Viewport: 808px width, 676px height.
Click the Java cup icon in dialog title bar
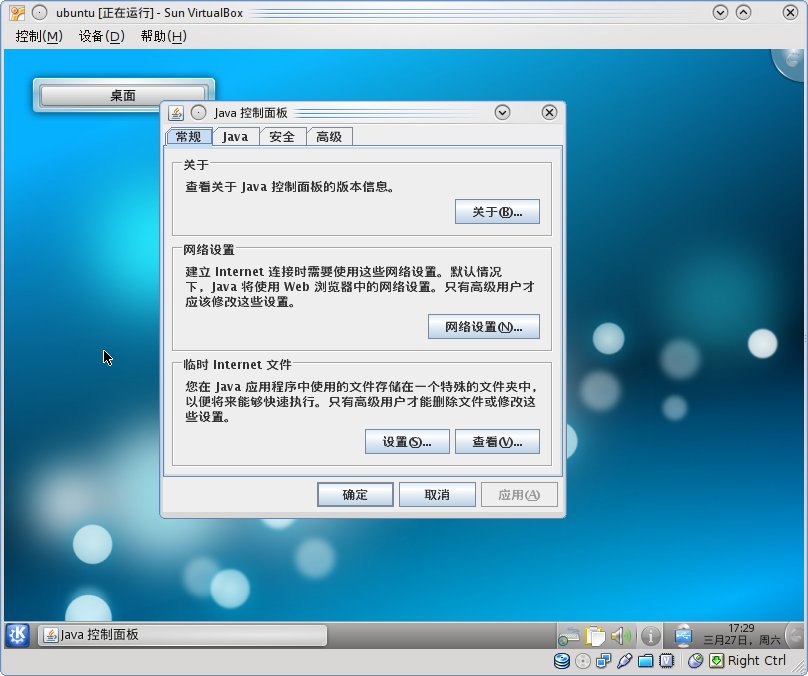pos(176,112)
